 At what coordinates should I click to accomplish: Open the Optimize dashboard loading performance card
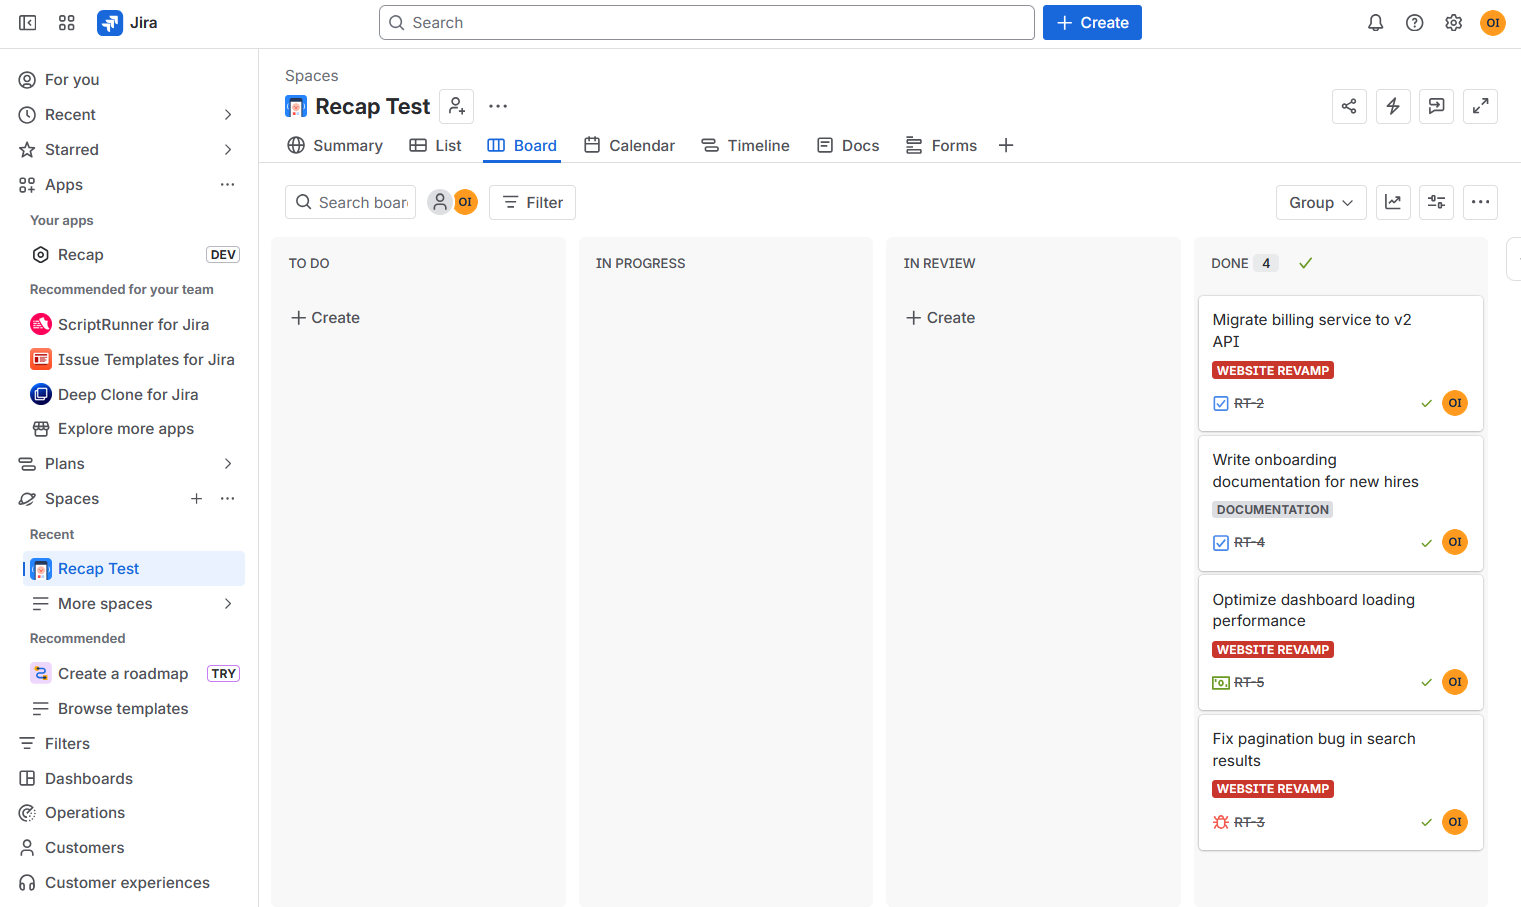pyautogui.click(x=1340, y=642)
